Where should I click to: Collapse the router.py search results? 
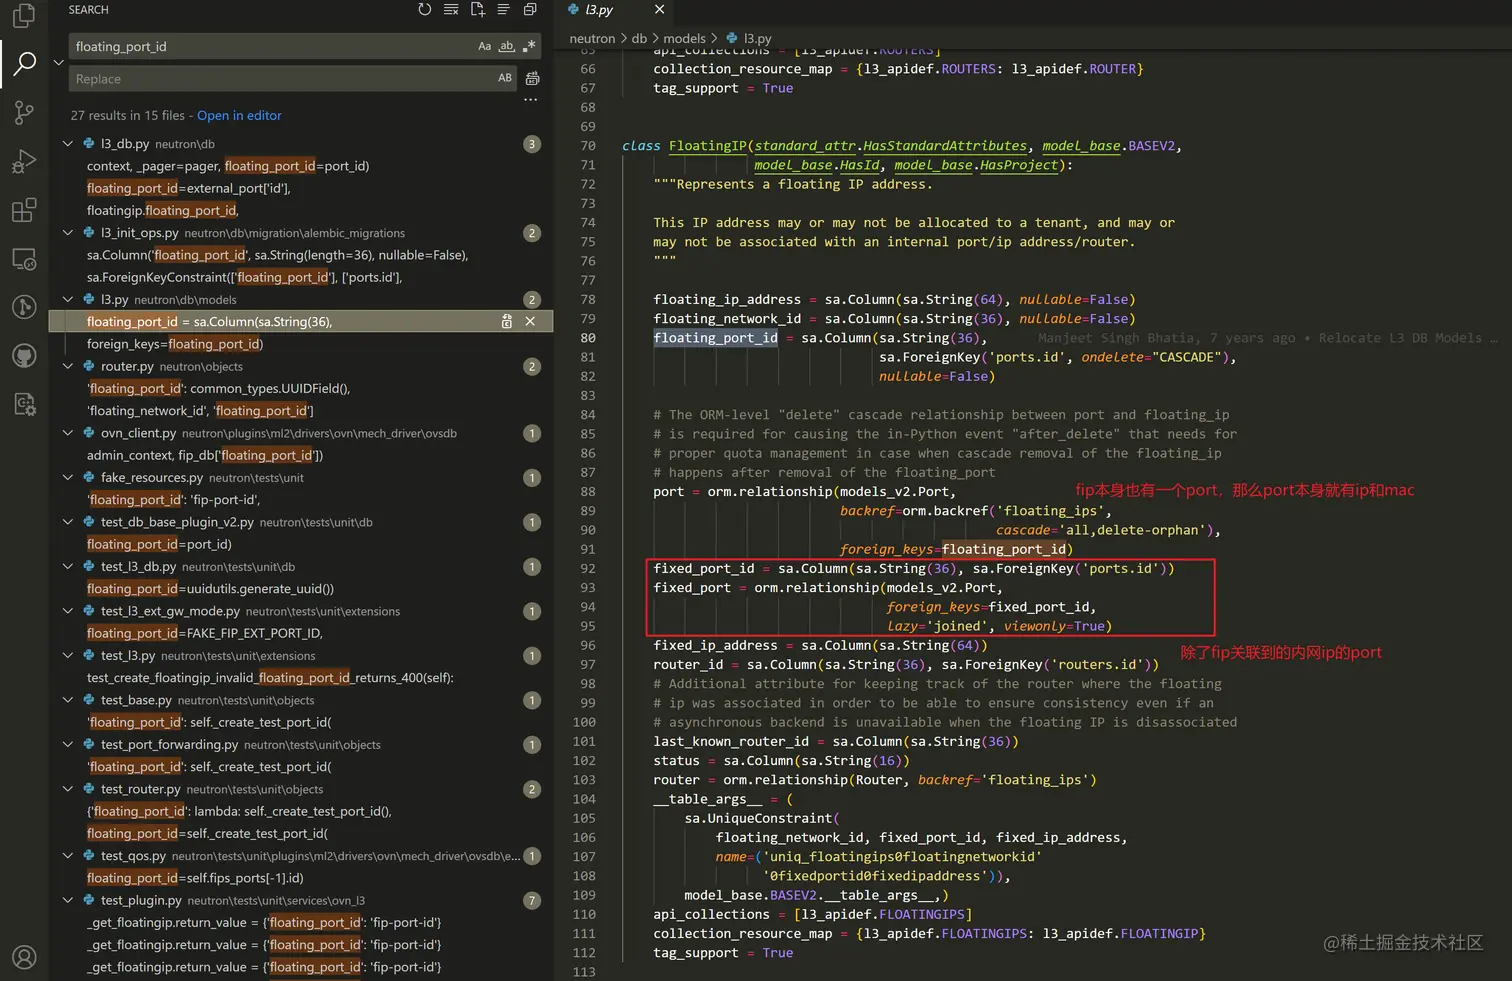pos(68,367)
